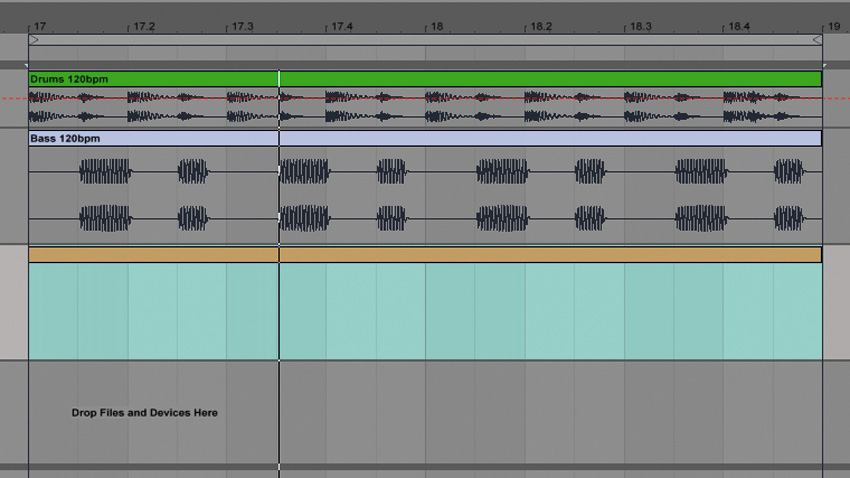Click 18.3 on the beat ruler
This screenshot has height=478, width=850.
coord(641,26)
